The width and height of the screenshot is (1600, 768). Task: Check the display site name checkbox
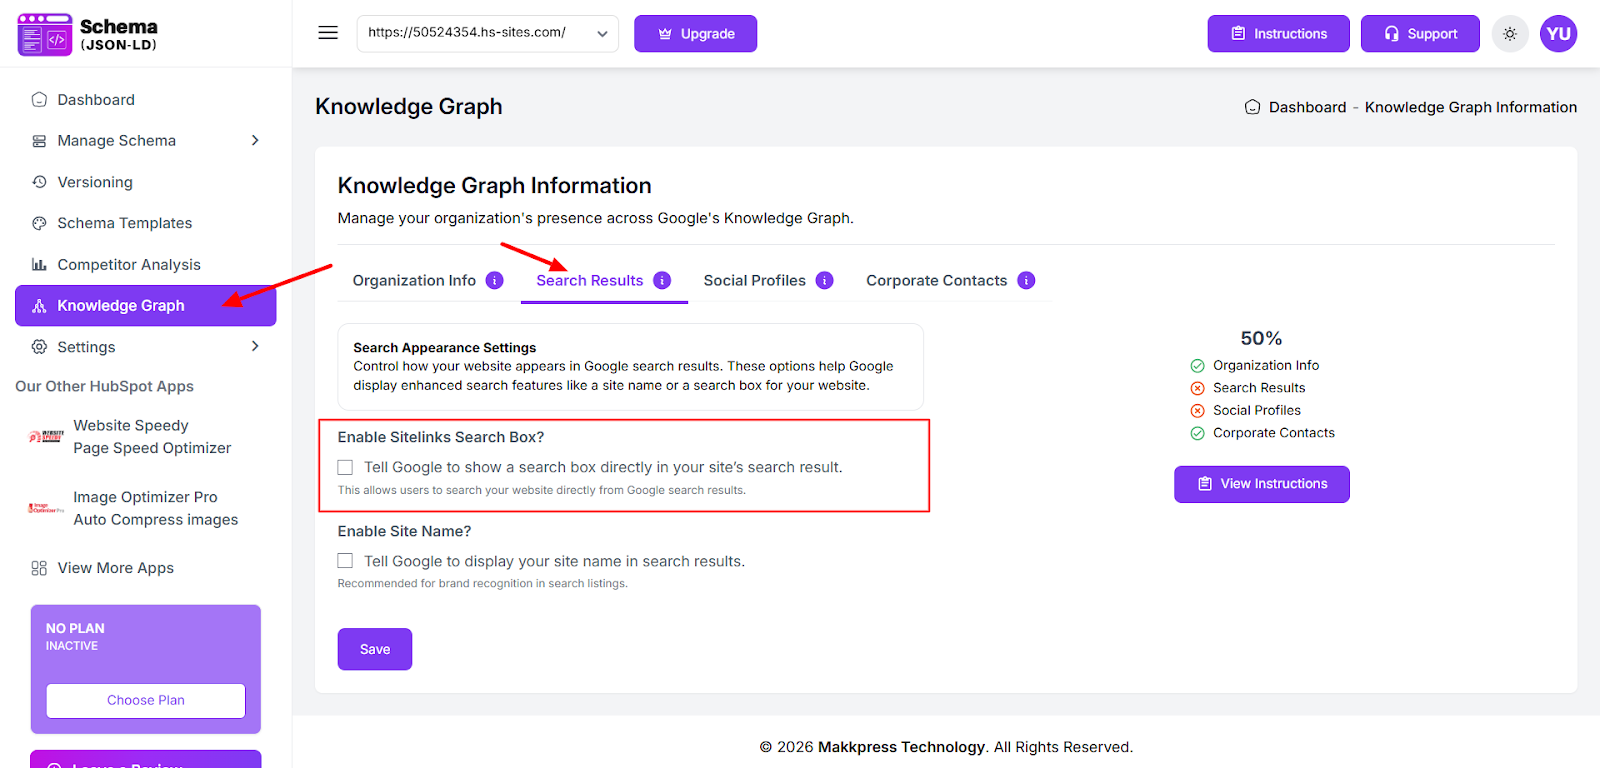345,561
